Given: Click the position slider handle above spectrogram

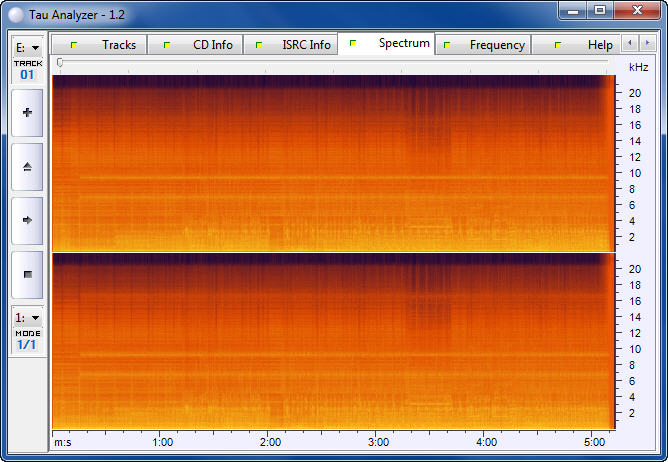Looking at the screenshot, I should (x=60, y=62).
